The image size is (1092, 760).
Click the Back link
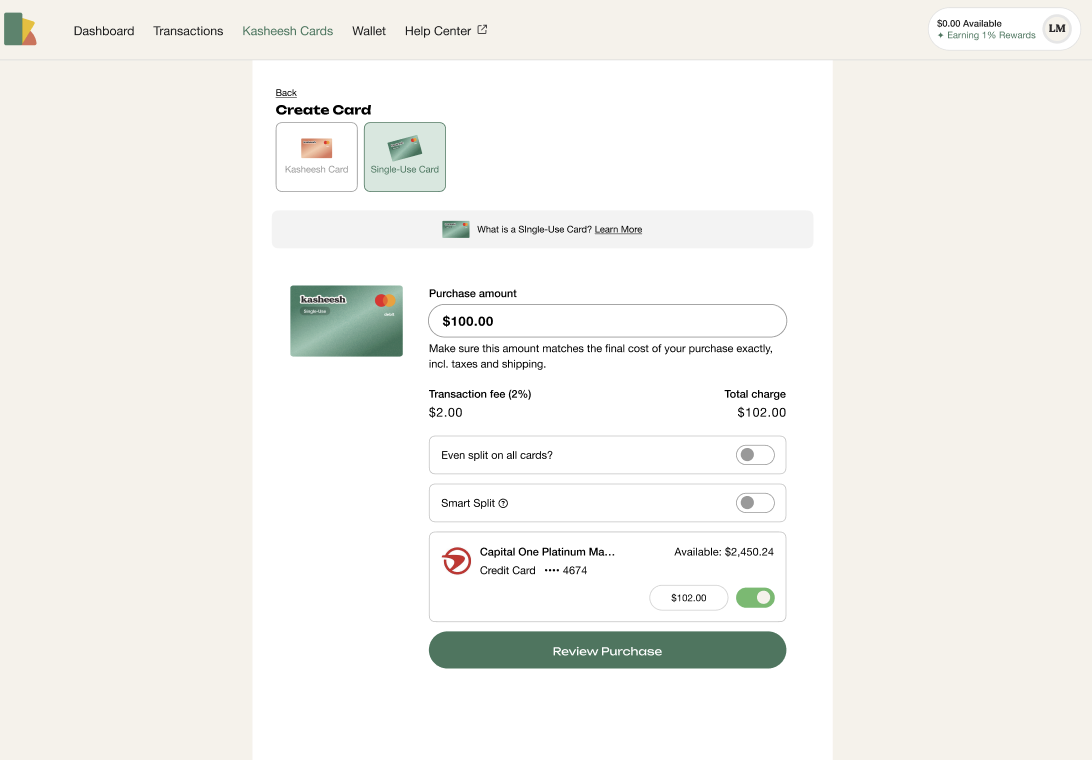pos(286,93)
